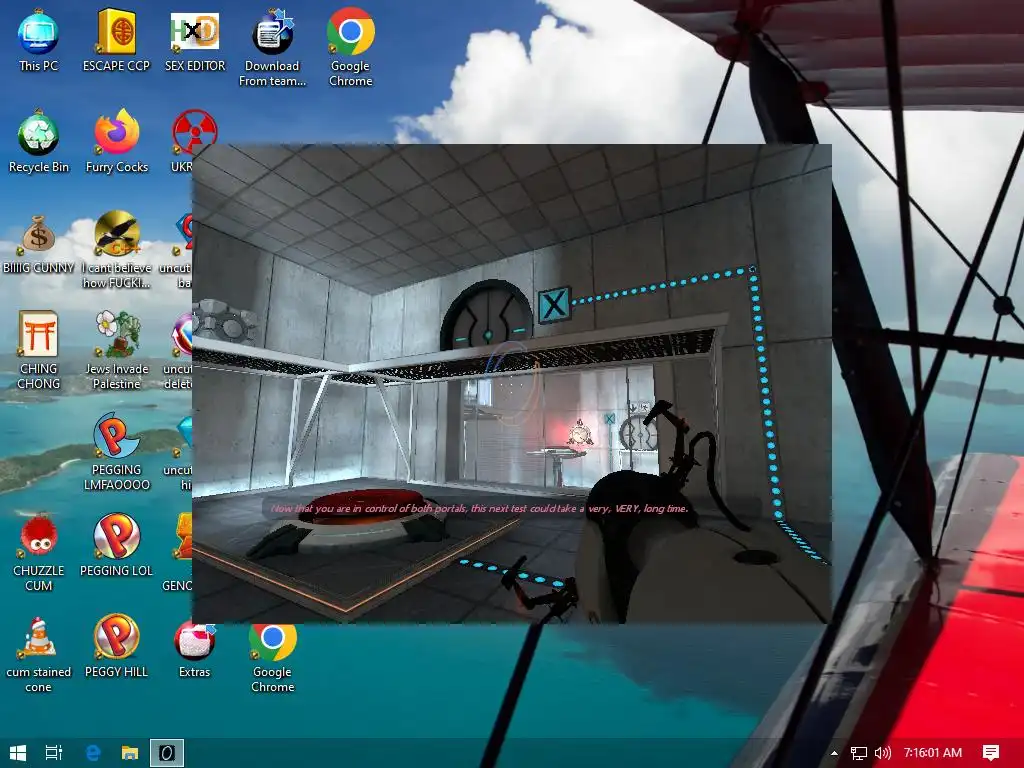Open network status from the system tray
The height and width of the screenshot is (768, 1024).
click(859, 753)
